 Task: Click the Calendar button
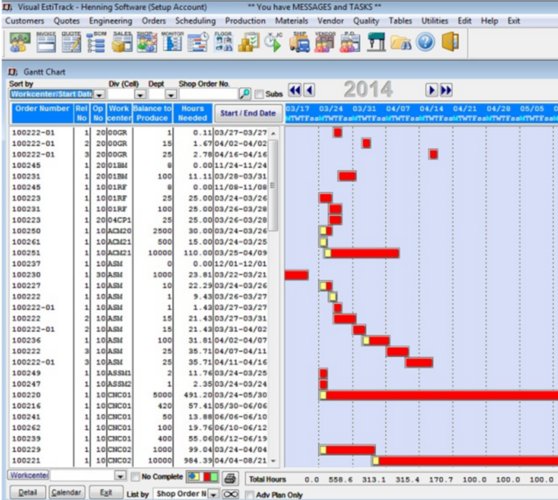(x=67, y=493)
